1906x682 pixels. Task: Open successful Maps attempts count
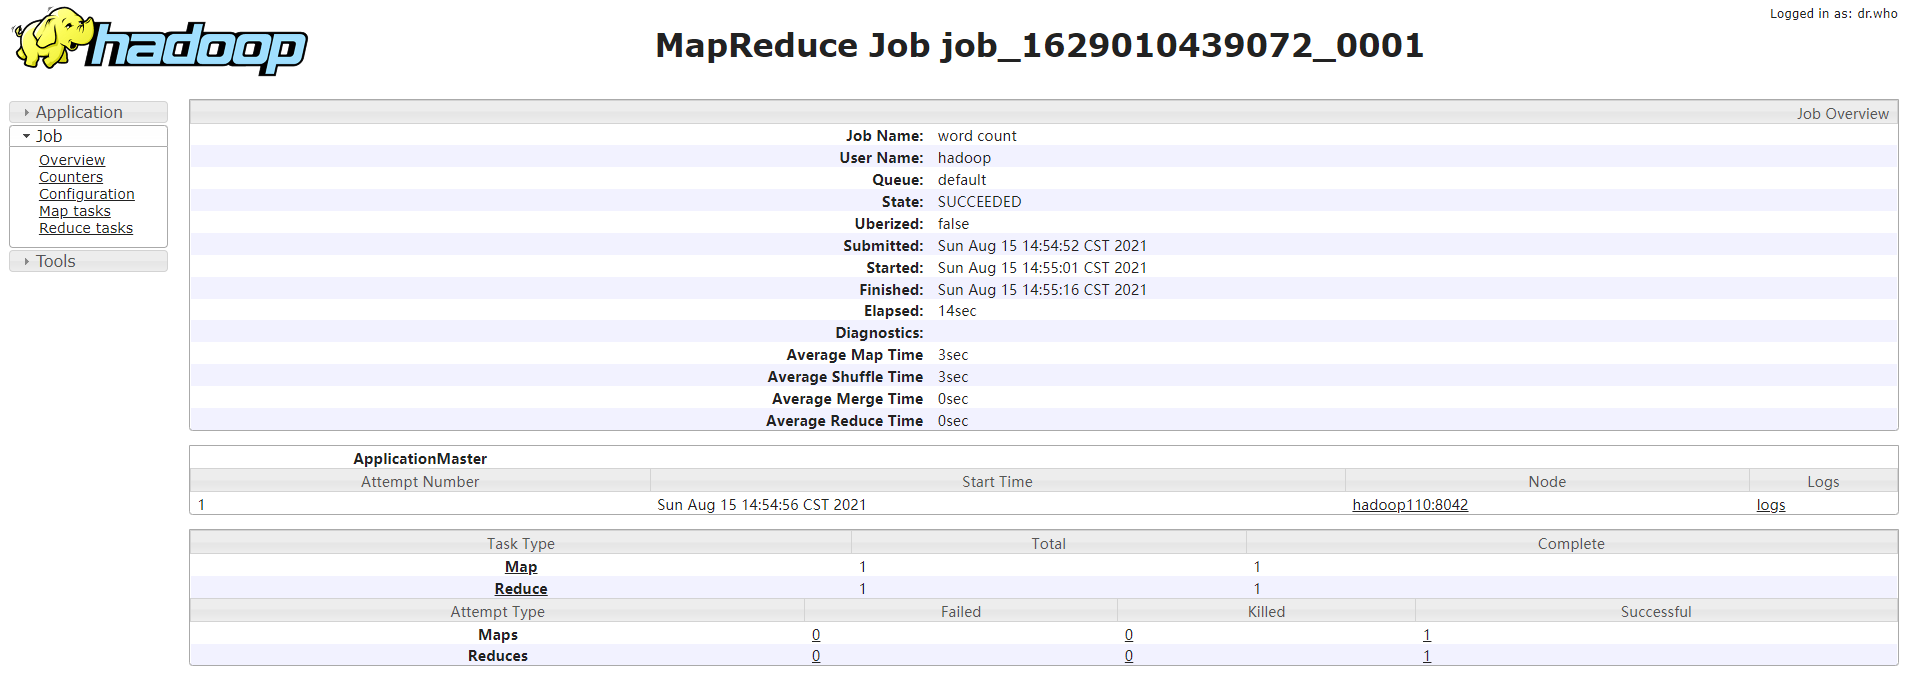click(1427, 635)
